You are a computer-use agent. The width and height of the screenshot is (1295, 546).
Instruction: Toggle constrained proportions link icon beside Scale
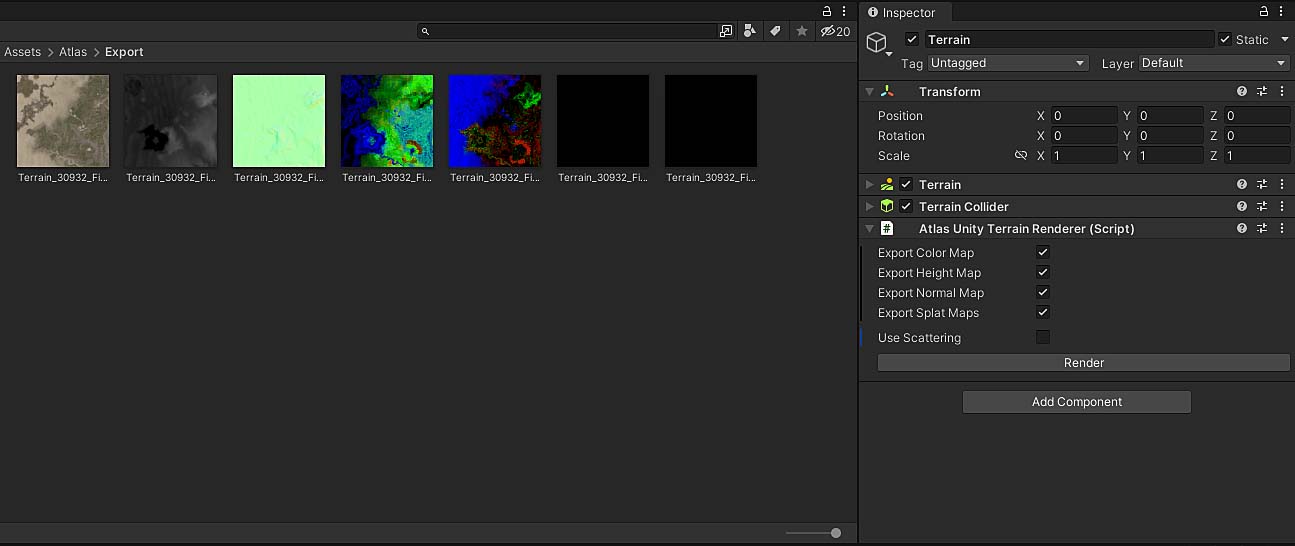coord(1021,156)
